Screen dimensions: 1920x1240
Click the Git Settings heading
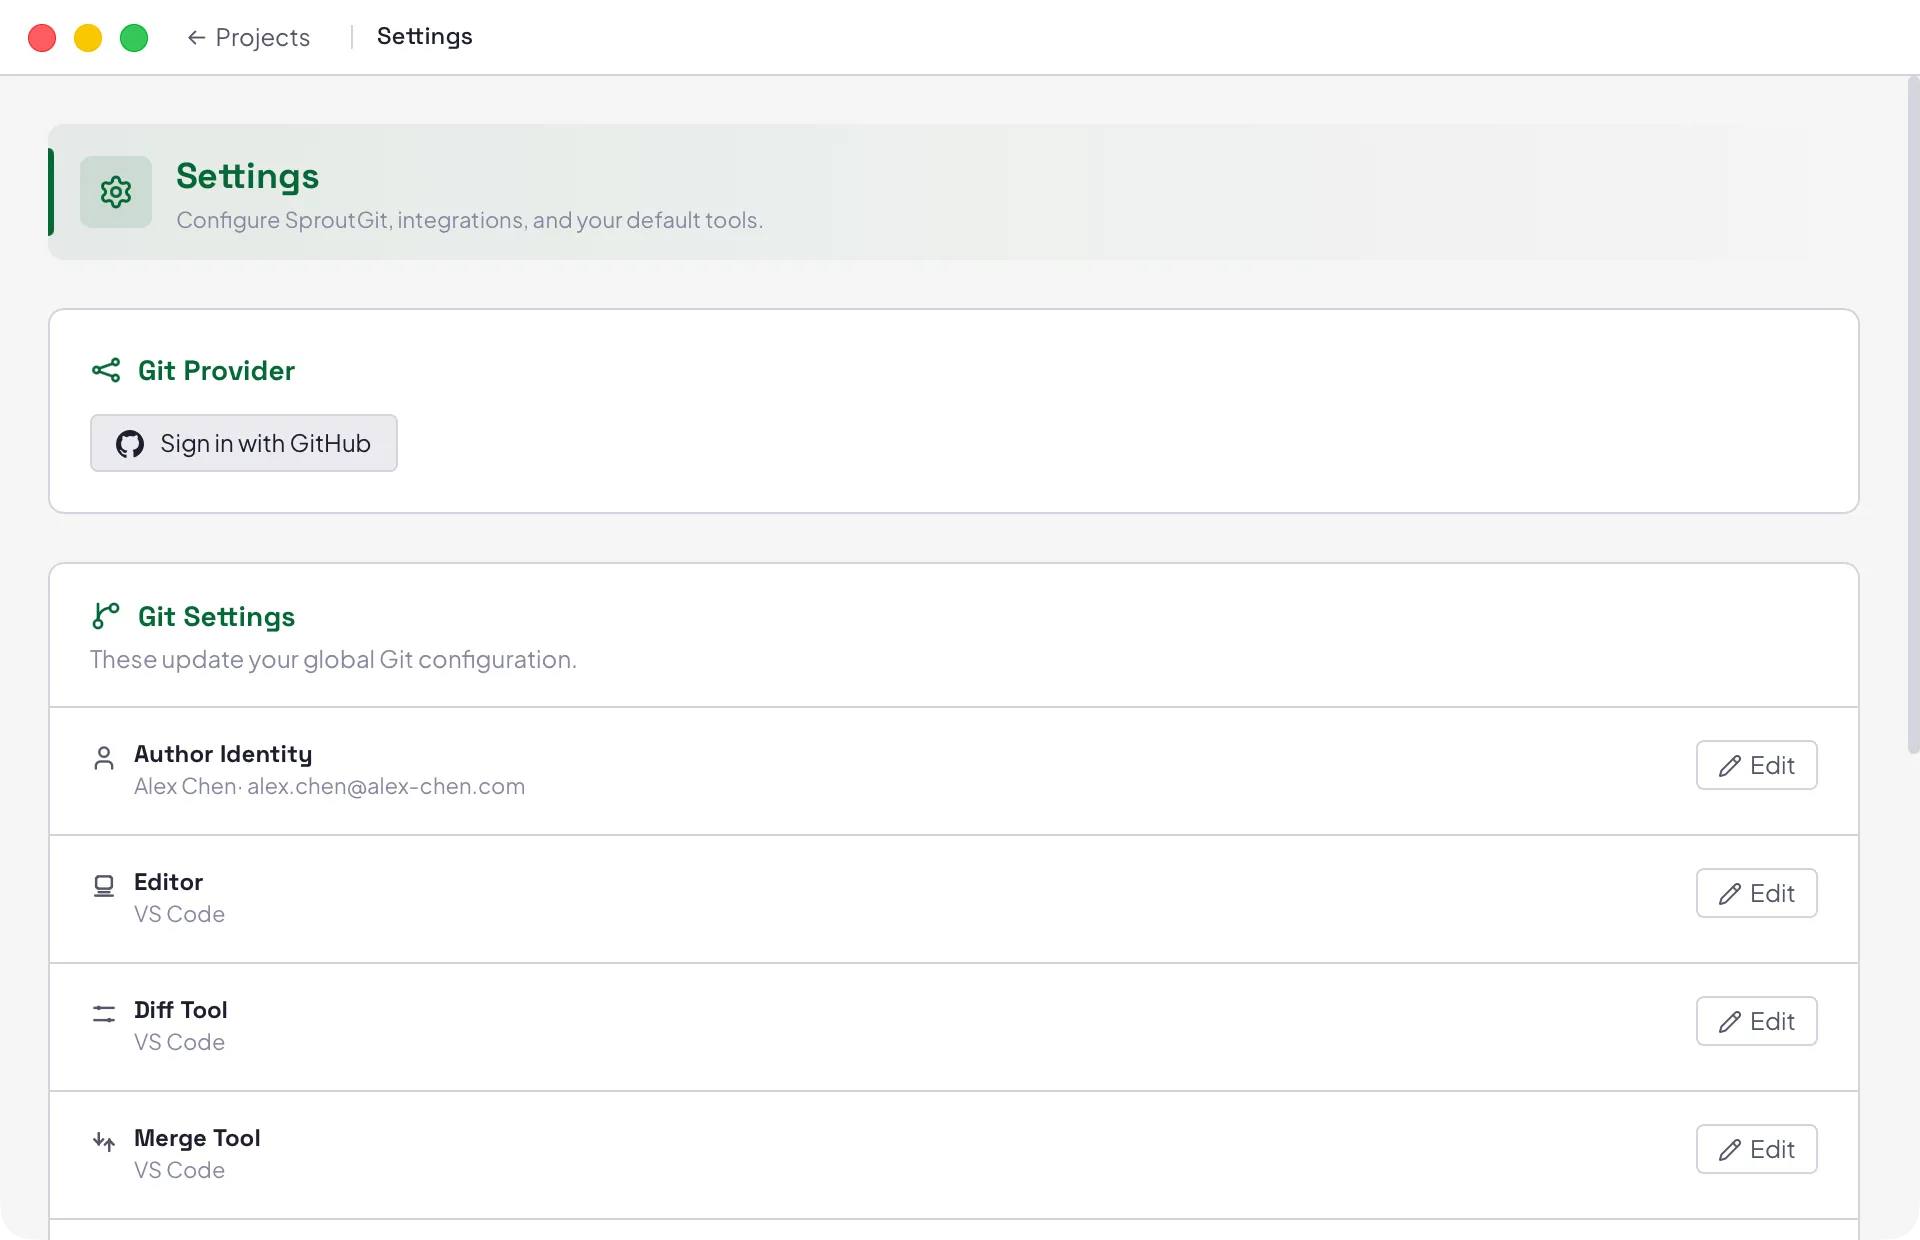coord(216,616)
